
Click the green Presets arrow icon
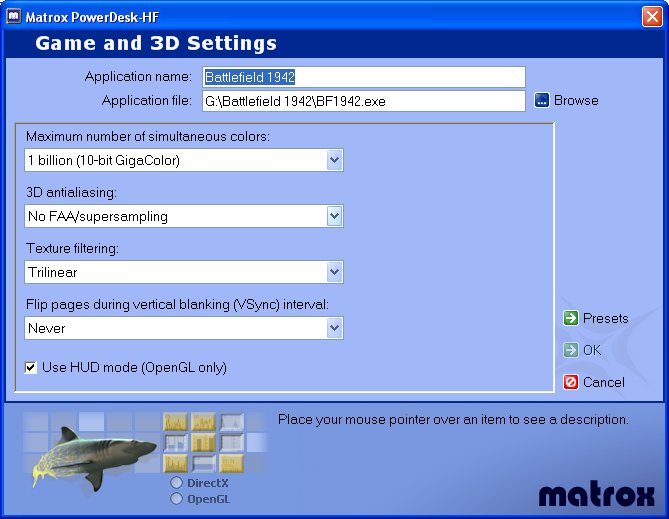pos(570,318)
